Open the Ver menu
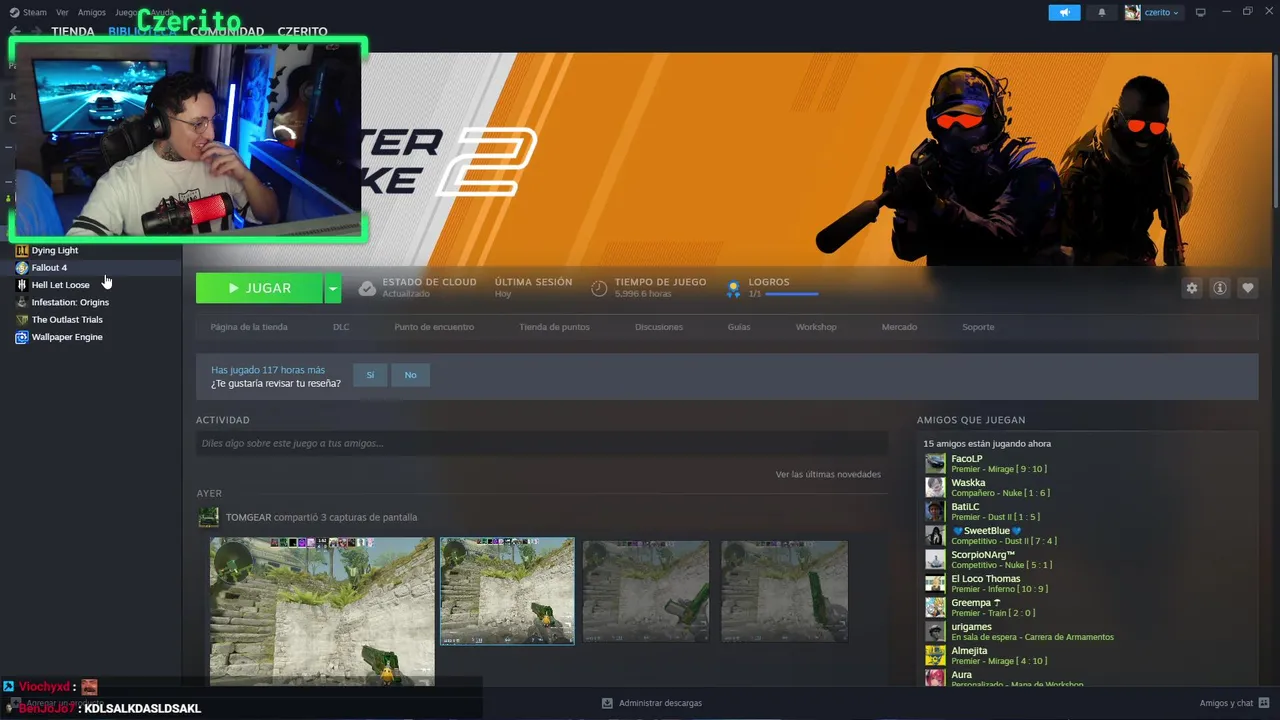Screen dimensions: 1280x720 click(63, 13)
